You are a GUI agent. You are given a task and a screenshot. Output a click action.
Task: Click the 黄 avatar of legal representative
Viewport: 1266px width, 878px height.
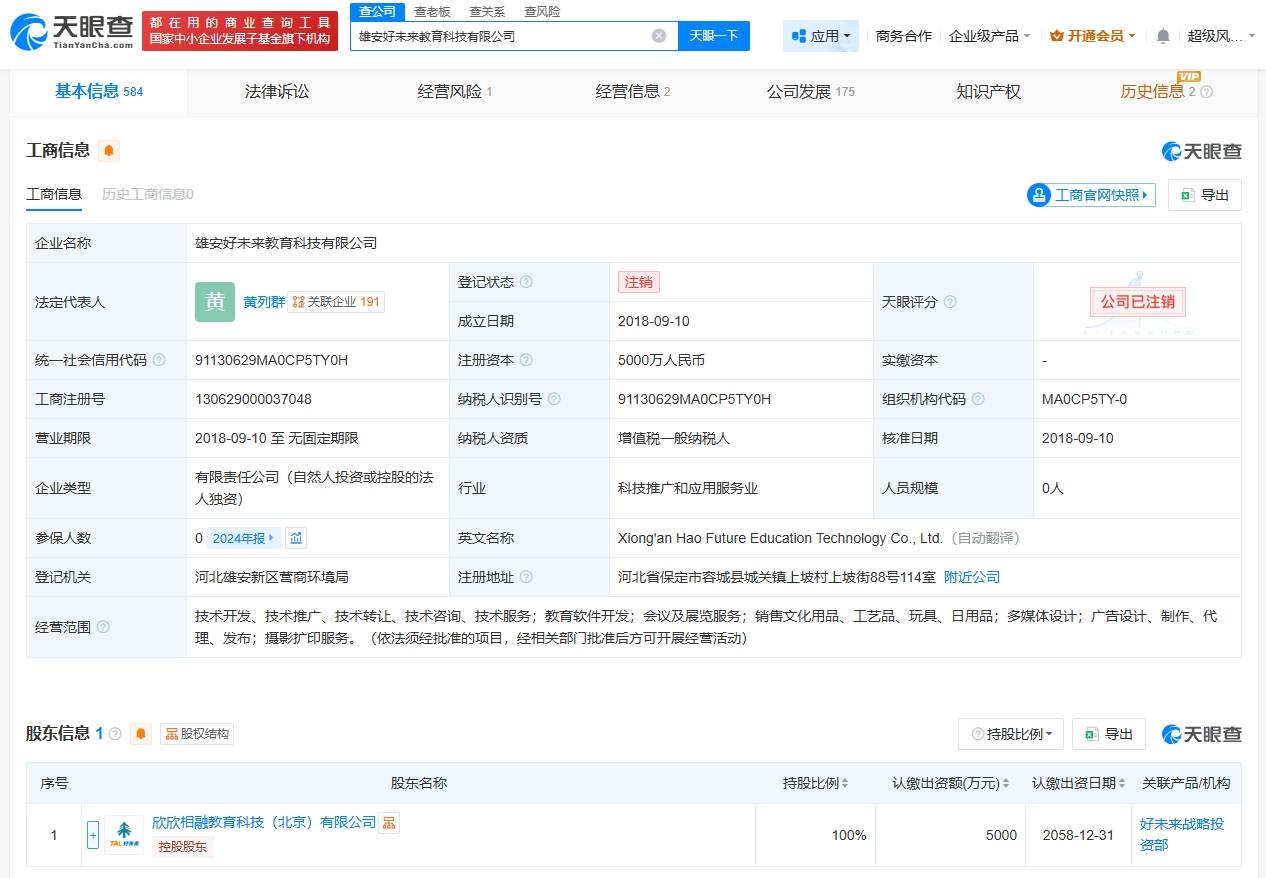coord(215,302)
